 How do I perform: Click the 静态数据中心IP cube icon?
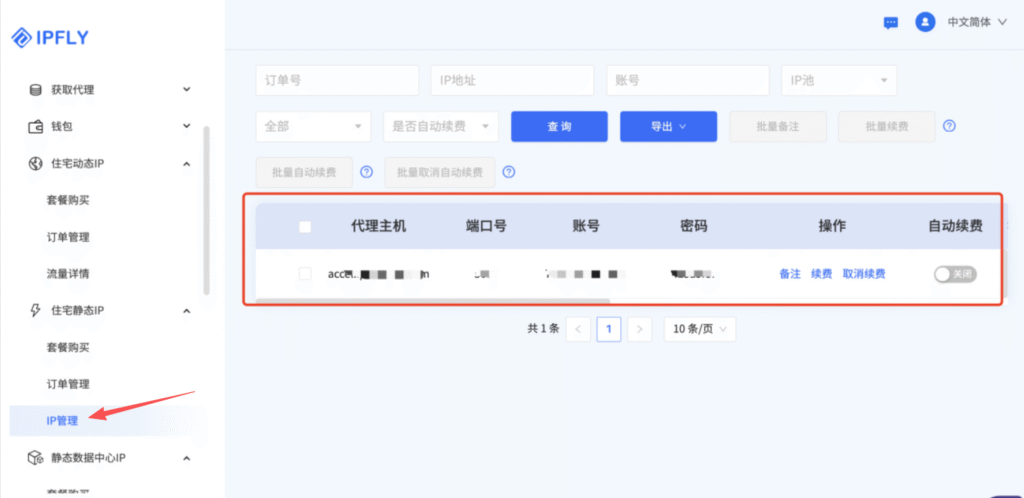pyautogui.click(x=35, y=458)
